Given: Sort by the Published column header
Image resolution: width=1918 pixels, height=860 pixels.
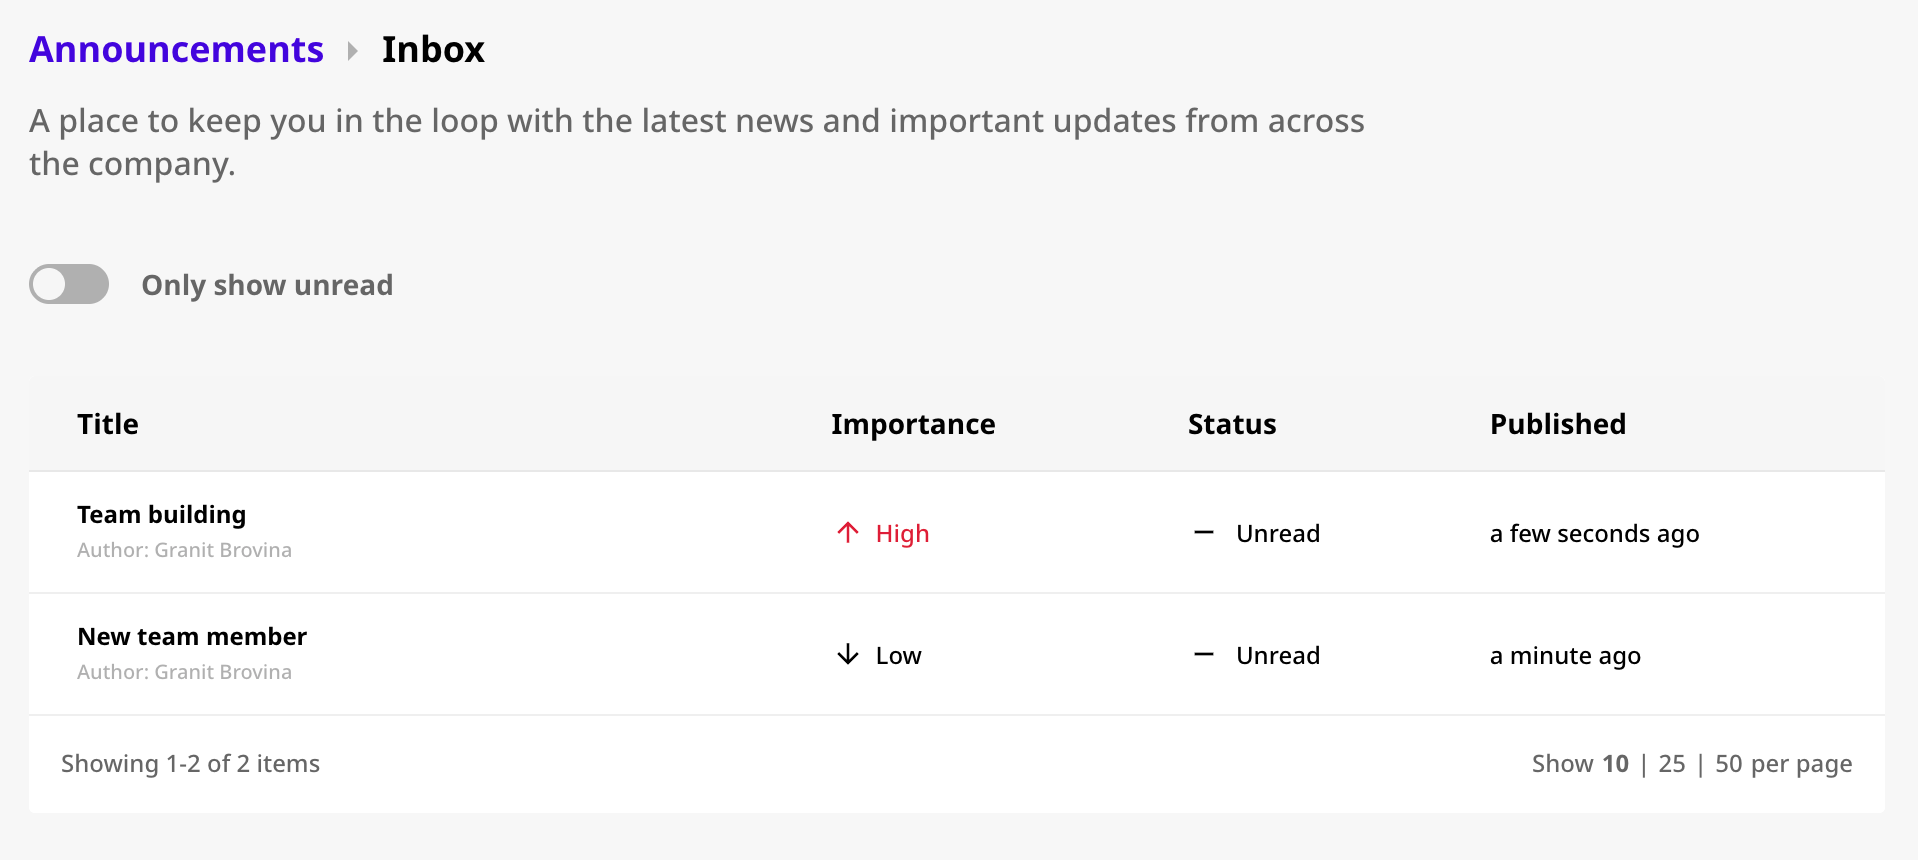Looking at the screenshot, I should tap(1558, 424).
